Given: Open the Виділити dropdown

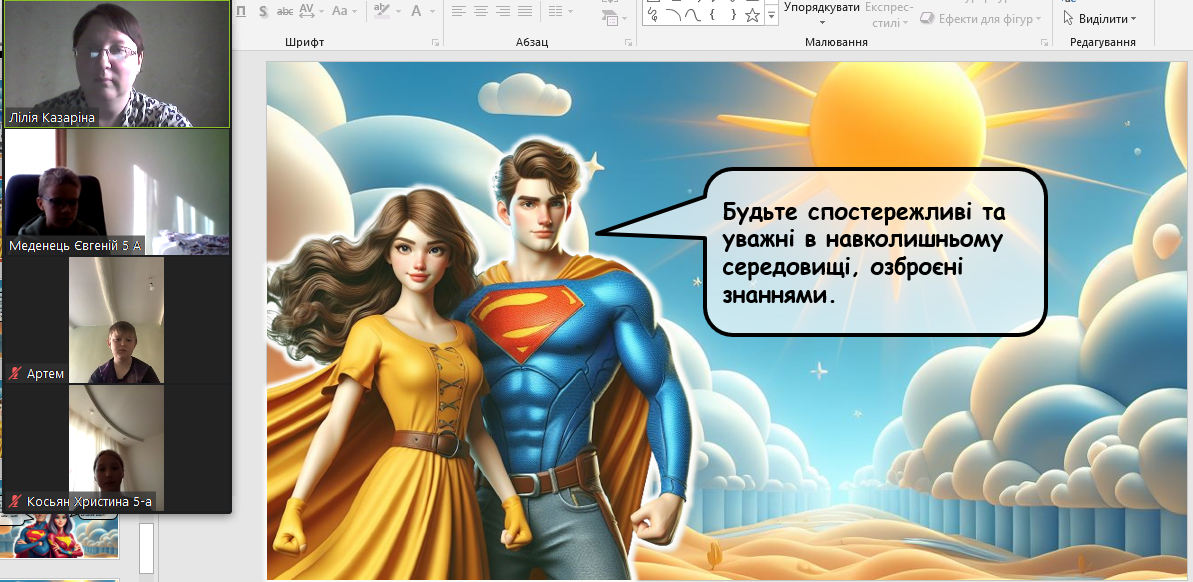Looking at the screenshot, I should pyautogui.click(x=1100, y=18).
